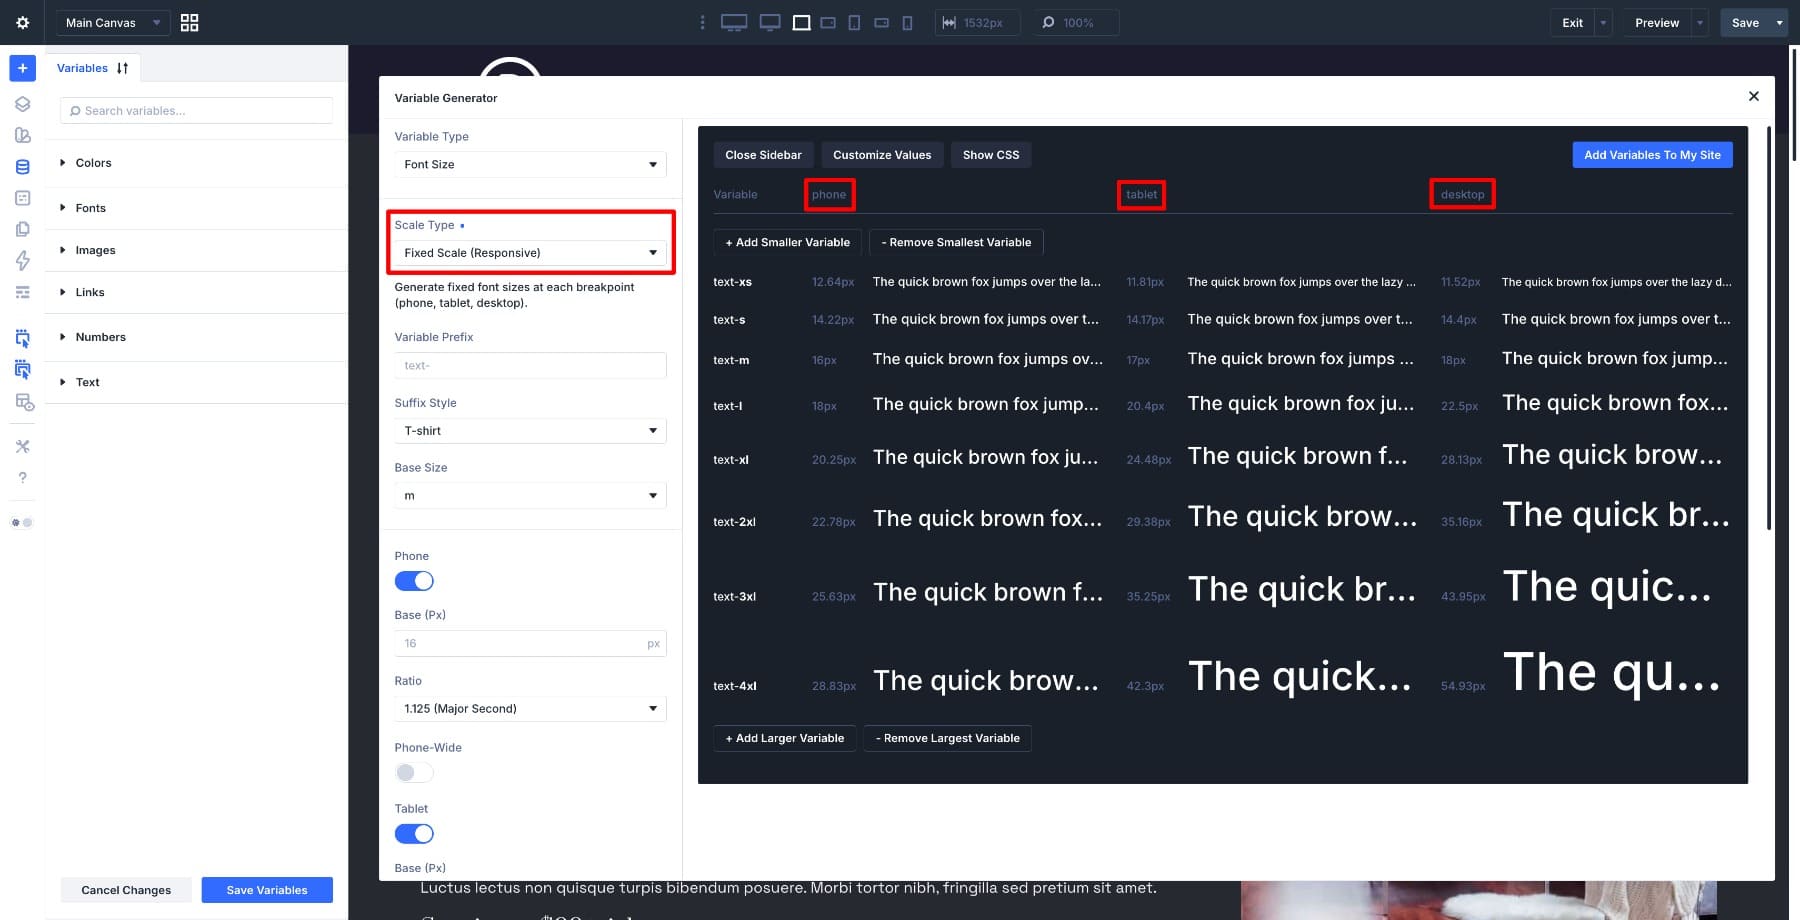The image size is (1800, 920).
Task: Click the sort variables arrows icon
Action: 122,68
